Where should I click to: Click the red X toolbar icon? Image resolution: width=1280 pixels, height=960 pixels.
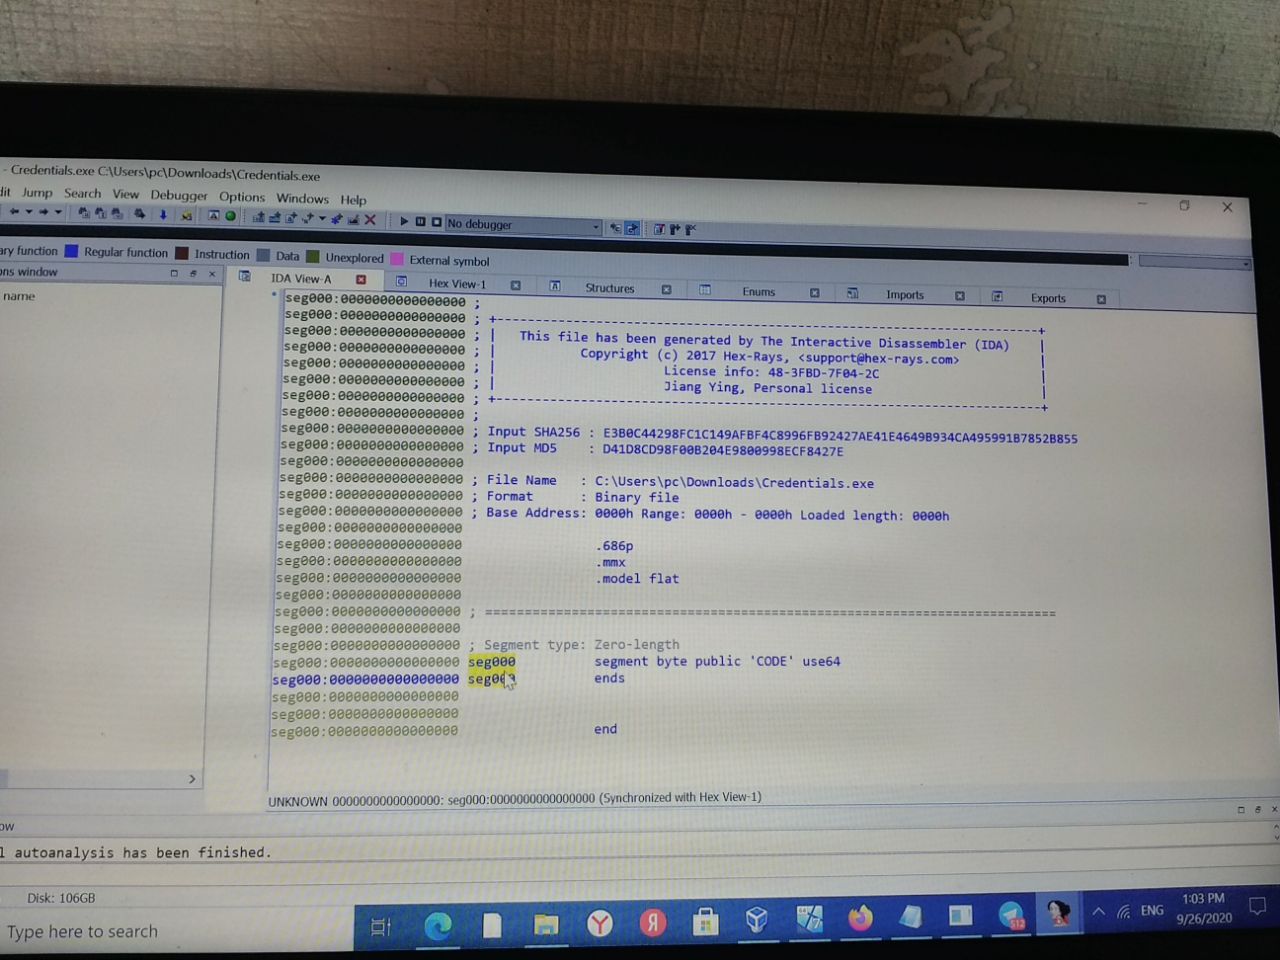370,219
